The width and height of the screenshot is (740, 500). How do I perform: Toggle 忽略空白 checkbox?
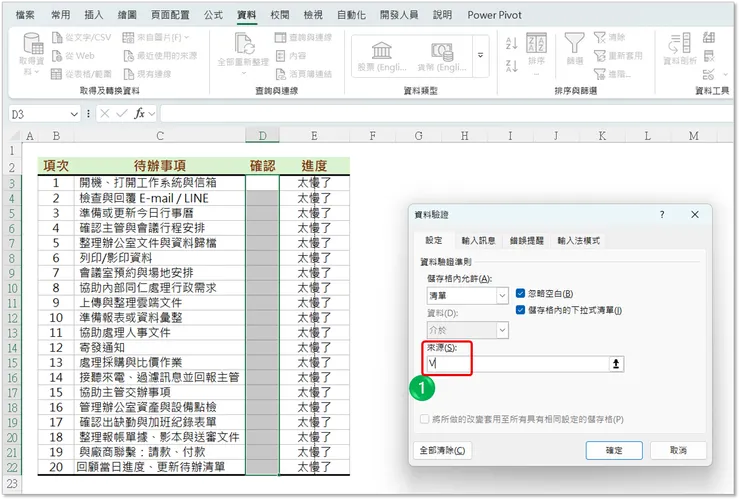(x=520, y=294)
